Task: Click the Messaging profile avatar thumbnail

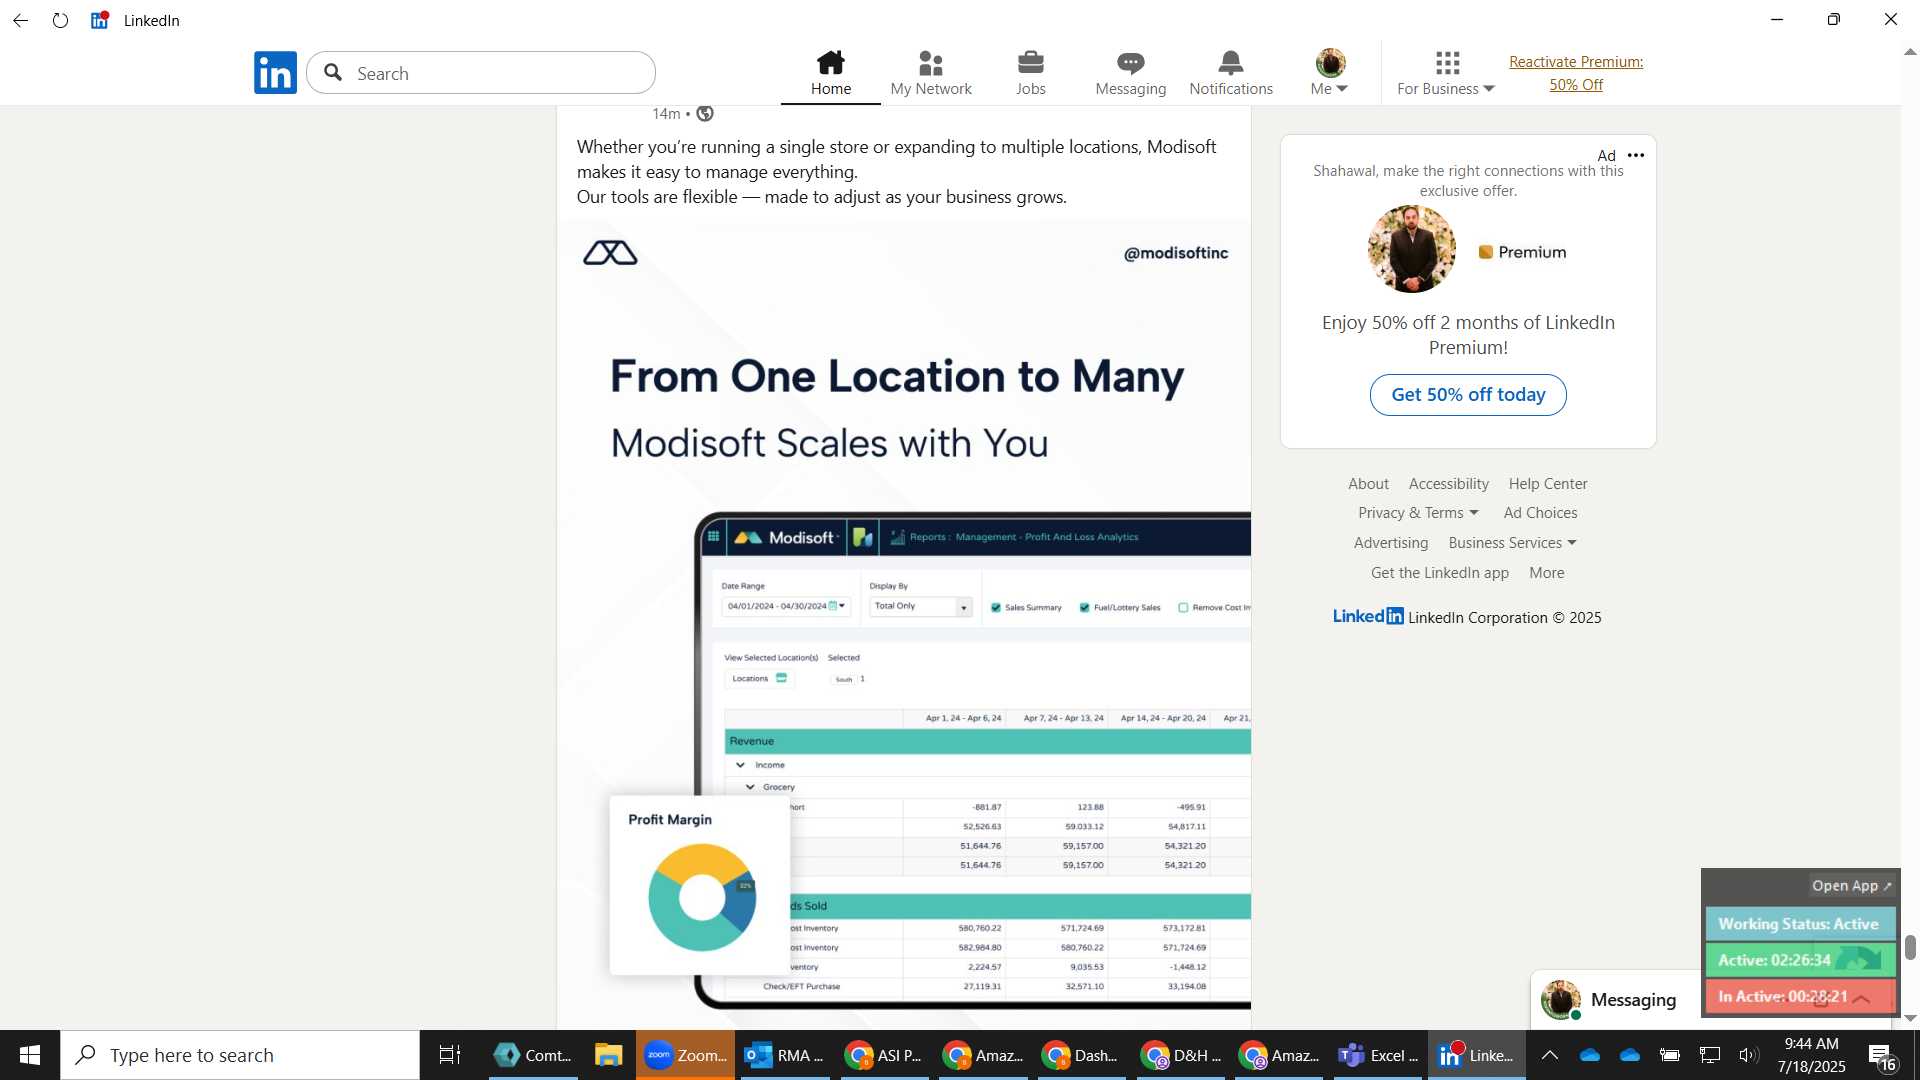Action: click(x=1560, y=1000)
